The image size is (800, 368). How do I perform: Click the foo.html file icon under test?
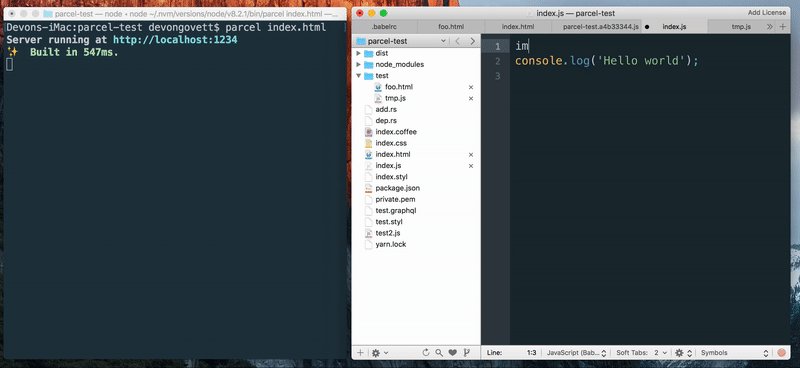pos(378,87)
